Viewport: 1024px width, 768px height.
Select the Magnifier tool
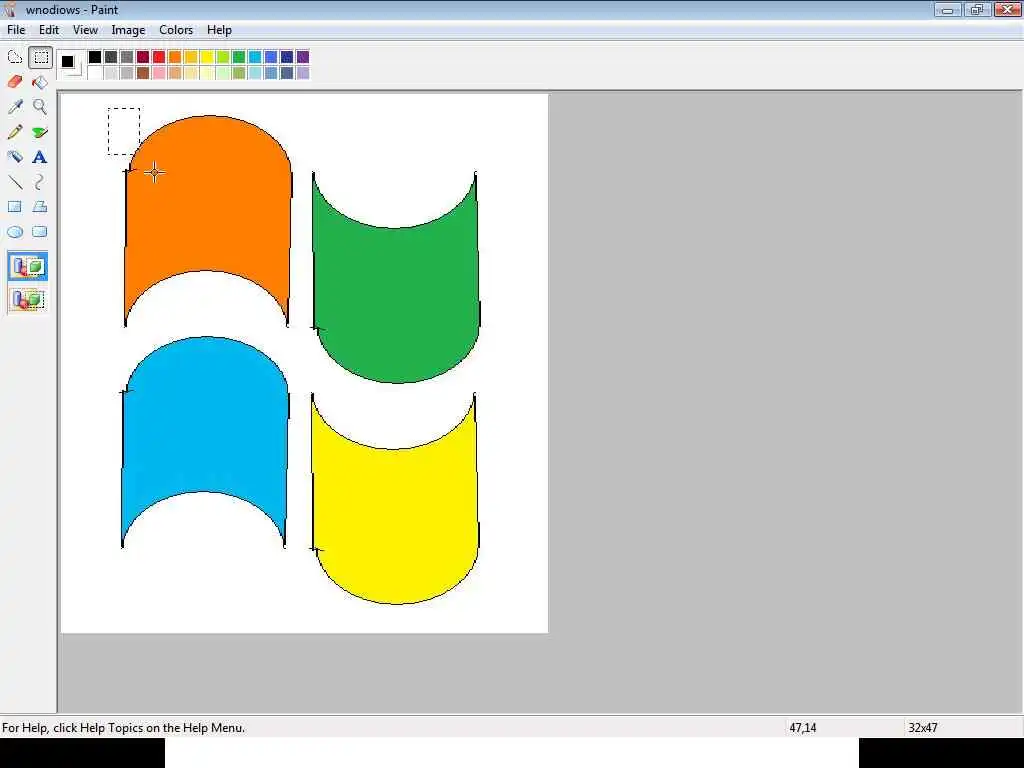click(x=40, y=107)
